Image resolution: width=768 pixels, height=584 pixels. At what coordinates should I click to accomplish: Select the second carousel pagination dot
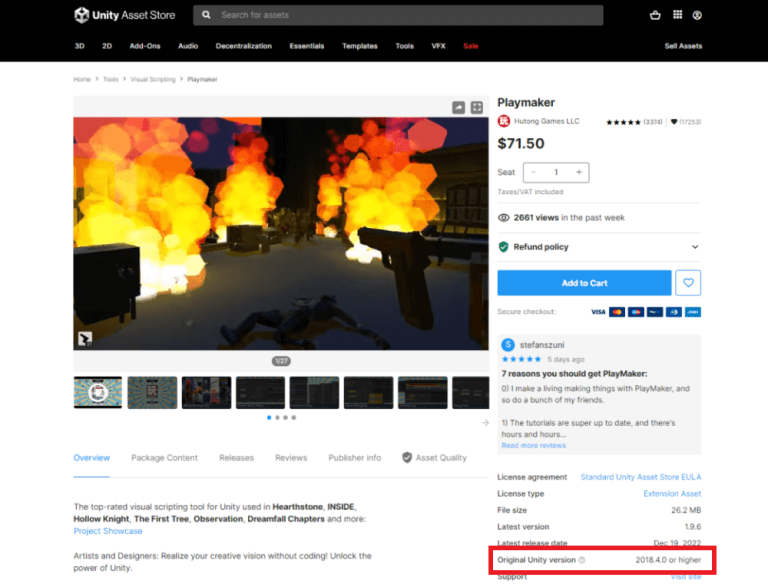tap(276, 417)
